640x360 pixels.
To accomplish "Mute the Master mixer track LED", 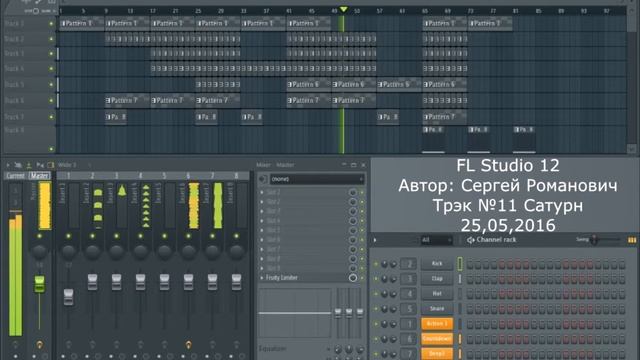I will (40, 236).
